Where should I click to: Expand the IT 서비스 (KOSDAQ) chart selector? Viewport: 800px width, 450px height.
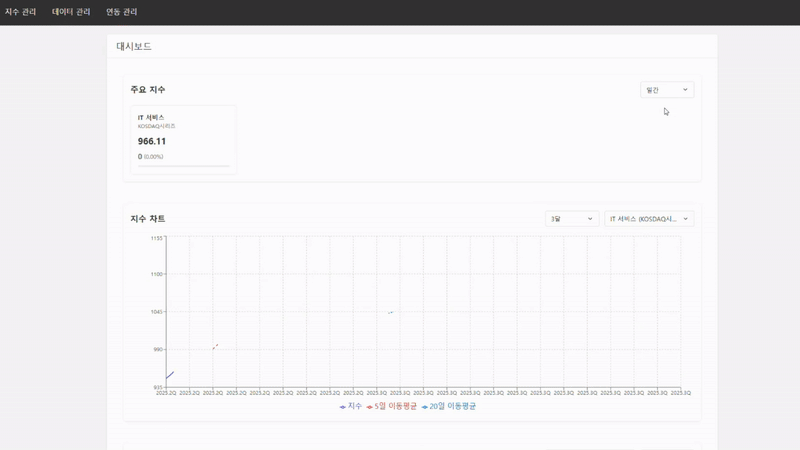[x=649, y=219]
